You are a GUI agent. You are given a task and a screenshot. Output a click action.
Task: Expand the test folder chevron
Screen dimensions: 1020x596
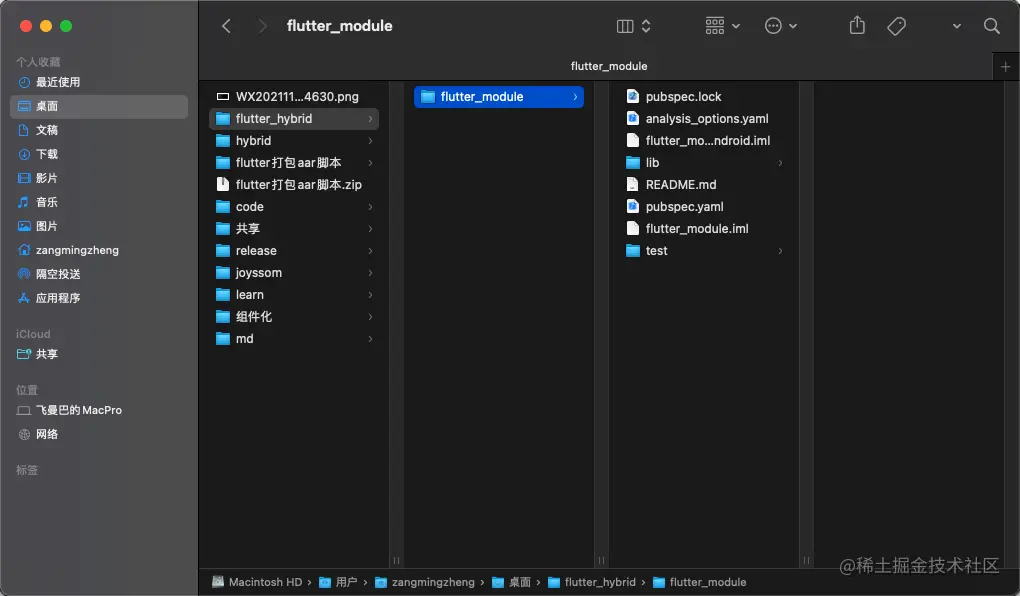tap(780, 251)
